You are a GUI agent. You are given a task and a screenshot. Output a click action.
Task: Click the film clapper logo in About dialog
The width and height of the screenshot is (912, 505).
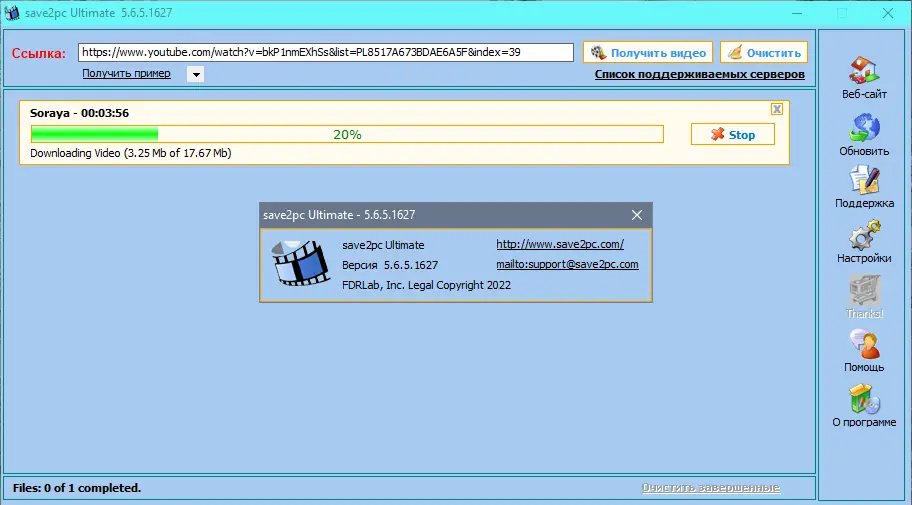click(x=301, y=262)
